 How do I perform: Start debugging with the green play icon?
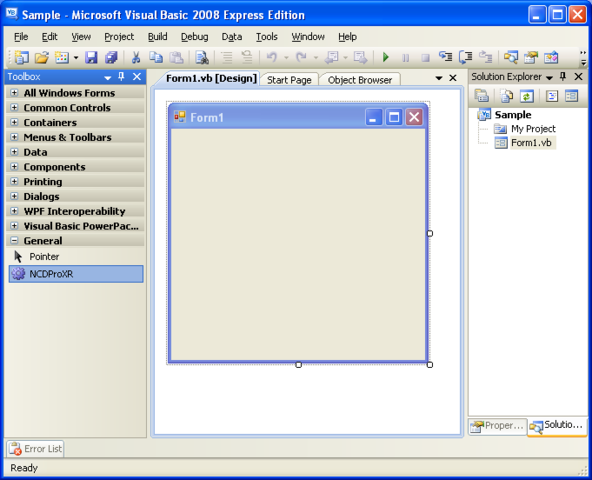(x=385, y=57)
